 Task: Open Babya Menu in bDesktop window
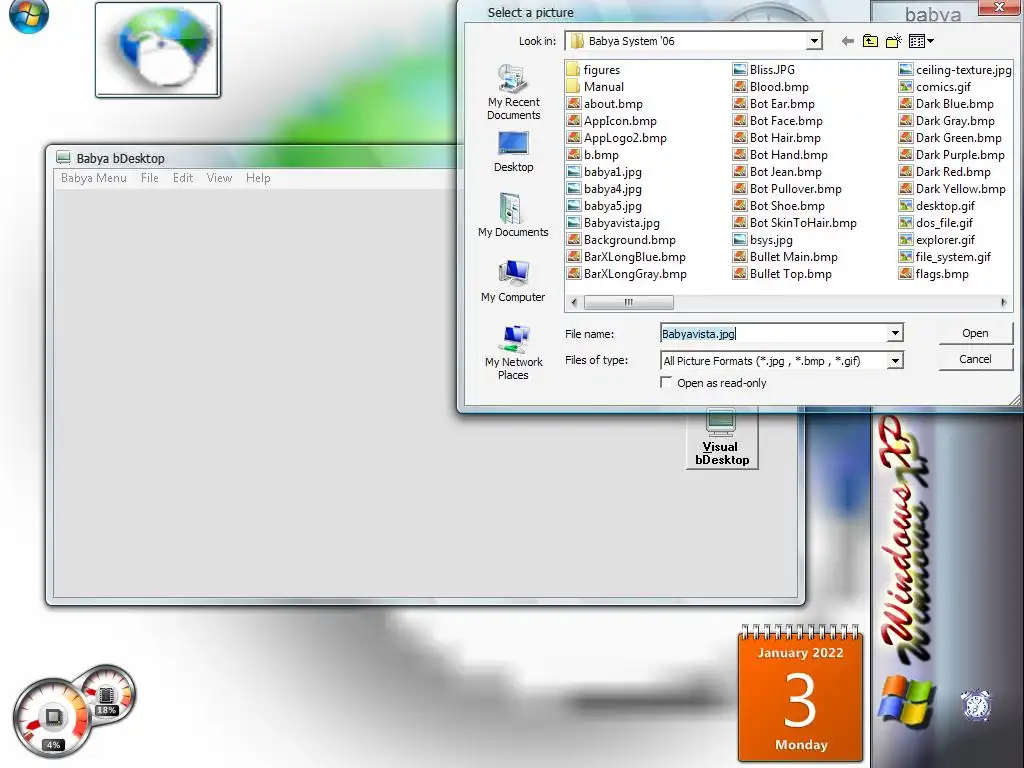pyautogui.click(x=93, y=178)
